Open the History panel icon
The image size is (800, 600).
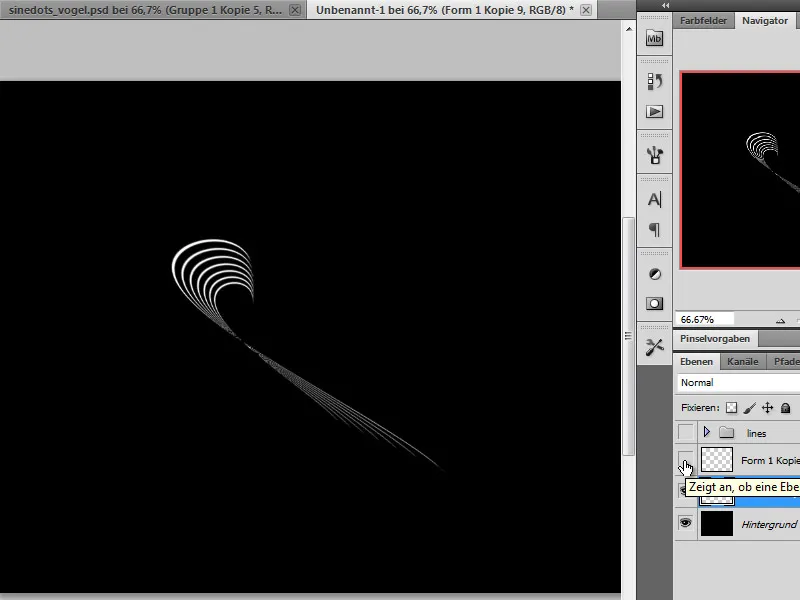pyautogui.click(x=655, y=82)
